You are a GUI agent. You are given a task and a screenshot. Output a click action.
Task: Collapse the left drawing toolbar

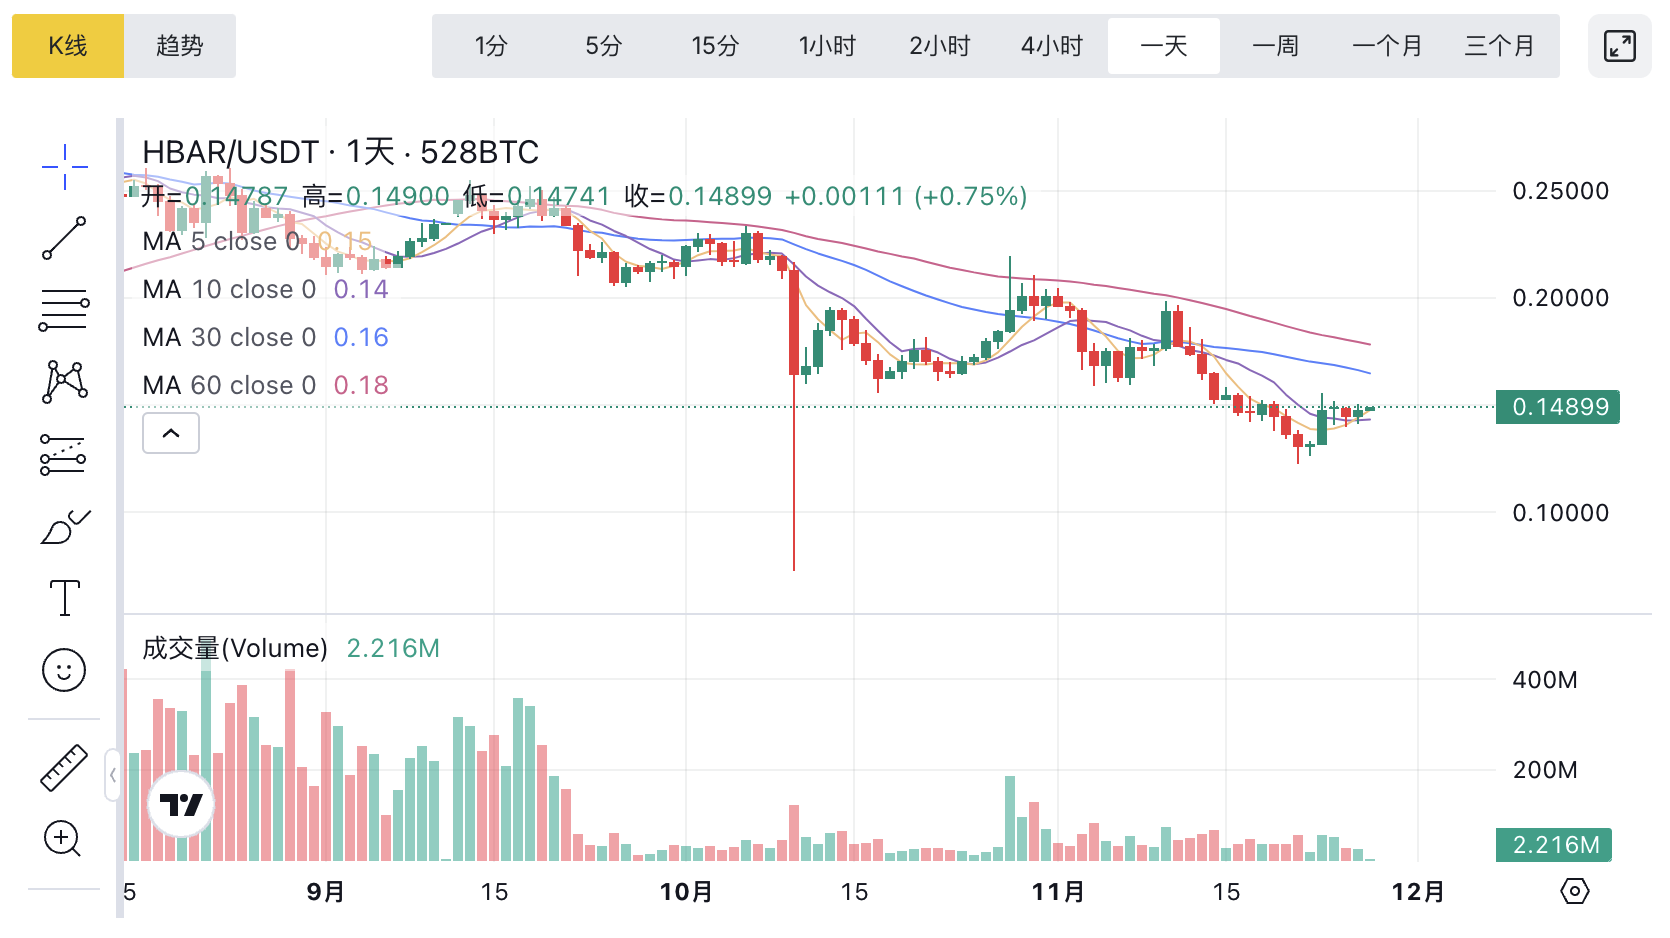113,775
